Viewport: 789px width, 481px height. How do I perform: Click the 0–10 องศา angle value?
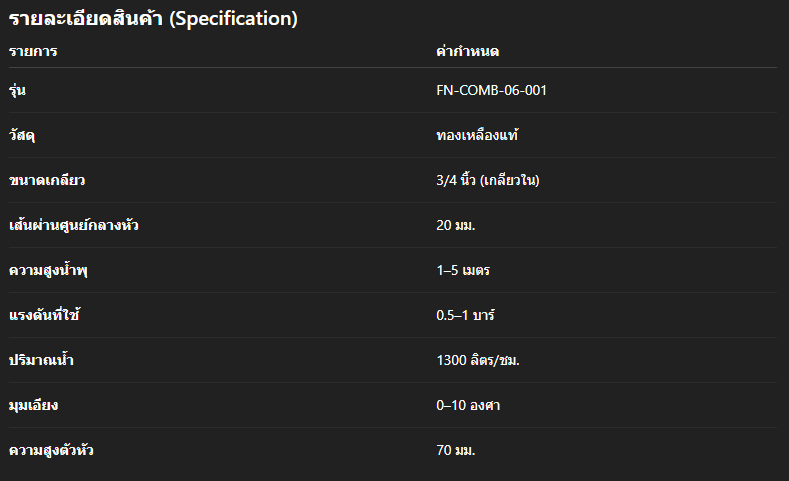pyautogui.click(x=468, y=405)
